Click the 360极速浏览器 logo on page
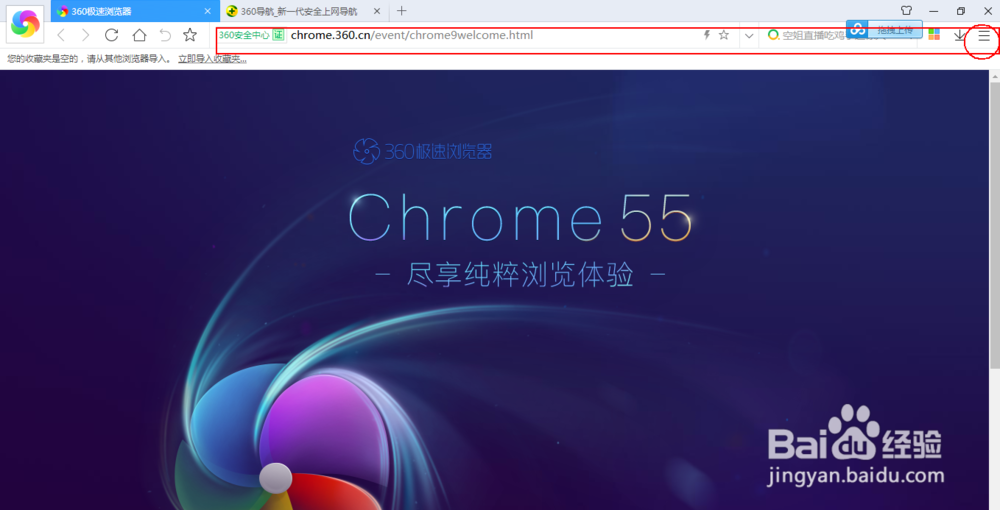 click(422, 151)
